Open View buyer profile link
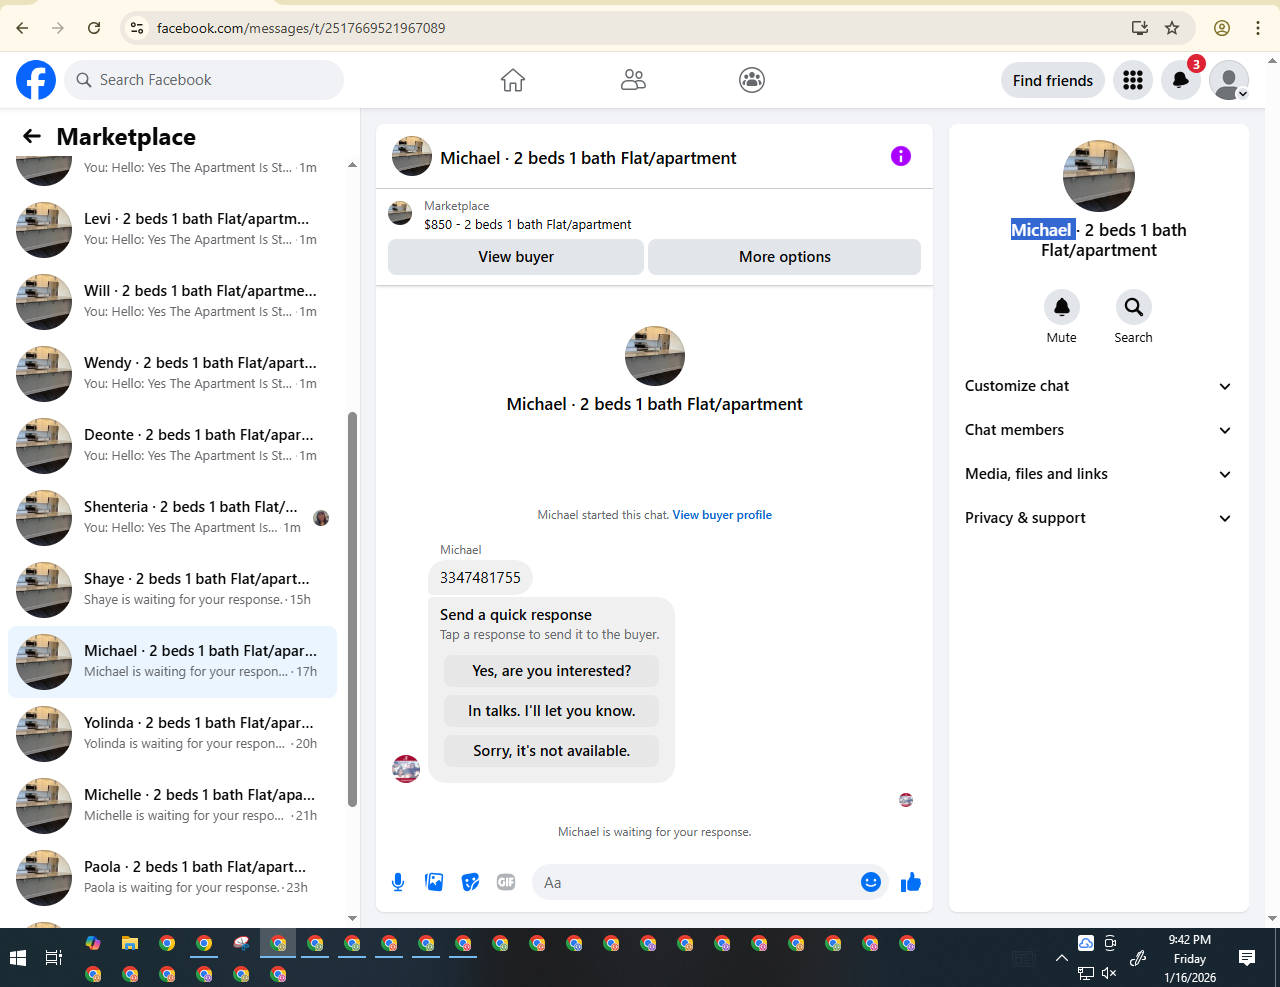Image resolution: width=1280 pixels, height=987 pixels. click(x=722, y=515)
